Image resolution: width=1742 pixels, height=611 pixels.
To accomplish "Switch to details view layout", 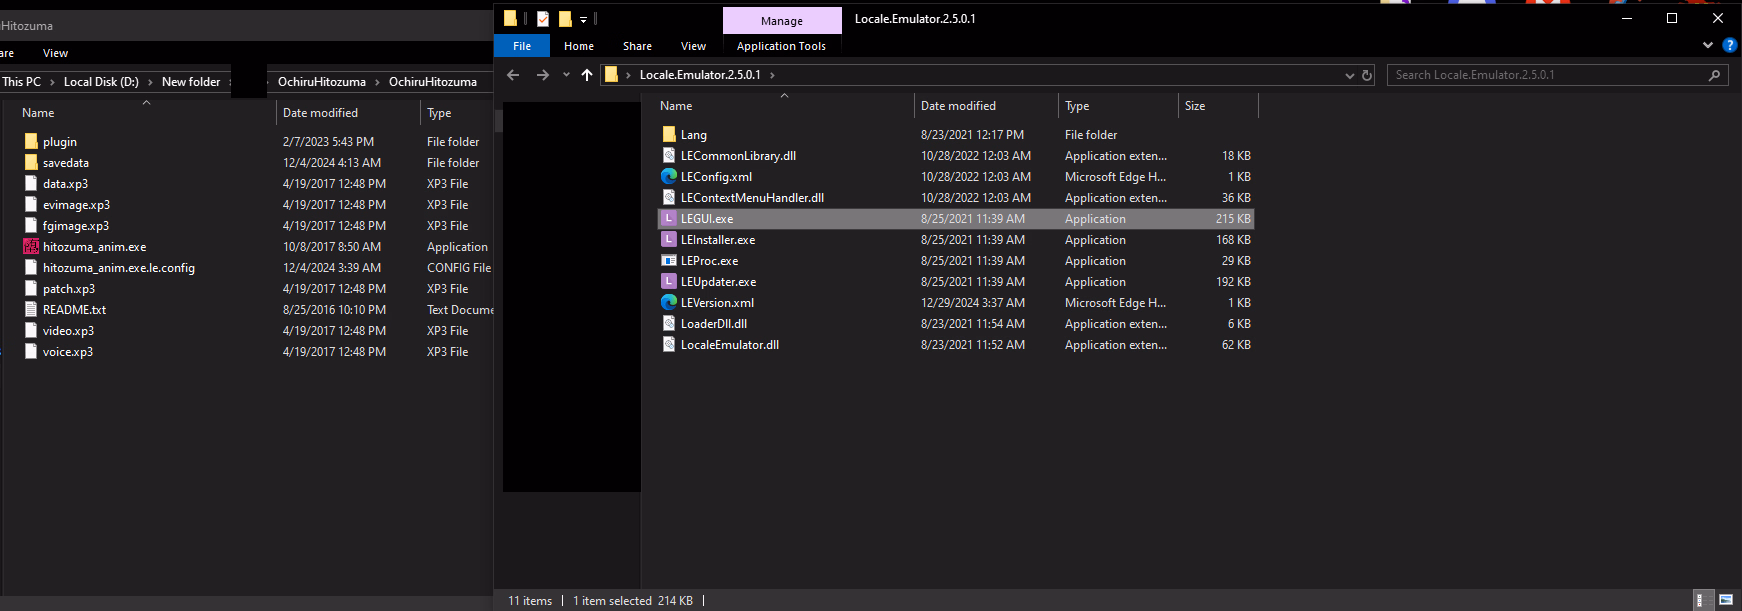I will click(1699, 600).
